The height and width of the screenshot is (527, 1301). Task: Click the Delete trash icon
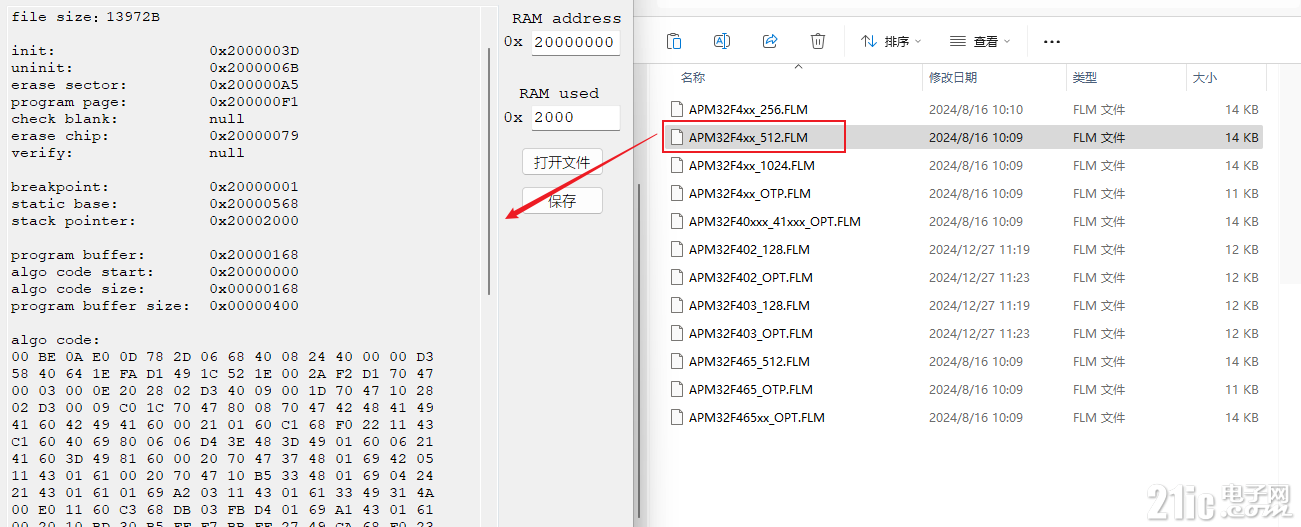point(818,41)
